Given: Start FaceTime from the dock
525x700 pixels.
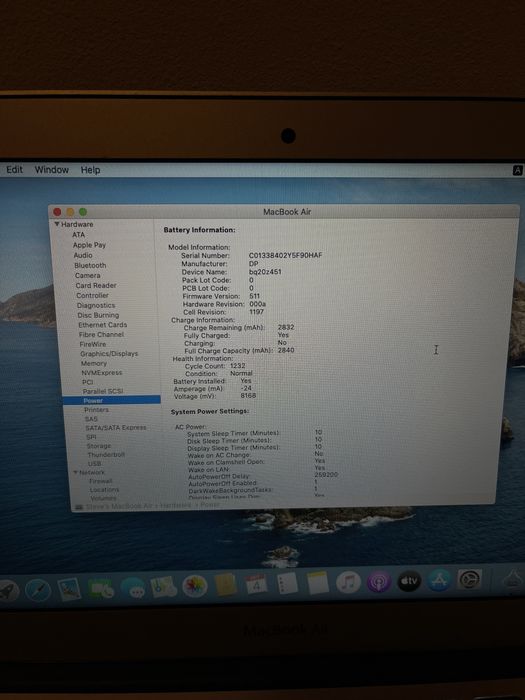Looking at the screenshot, I should tap(101, 588).
